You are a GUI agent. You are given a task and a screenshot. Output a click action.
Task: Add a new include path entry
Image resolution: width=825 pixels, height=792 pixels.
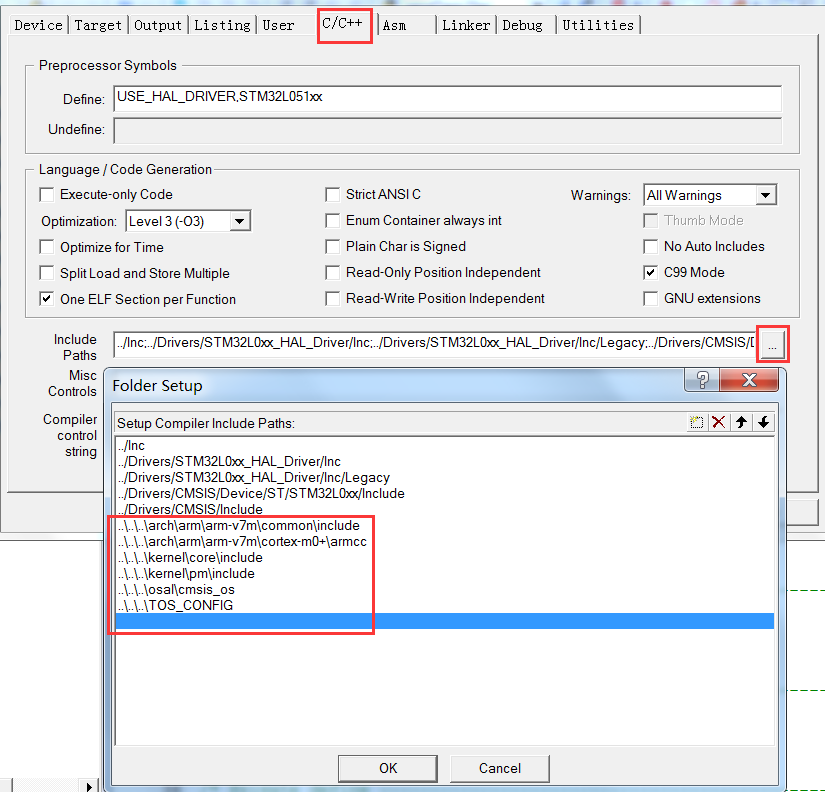point(696,422)
